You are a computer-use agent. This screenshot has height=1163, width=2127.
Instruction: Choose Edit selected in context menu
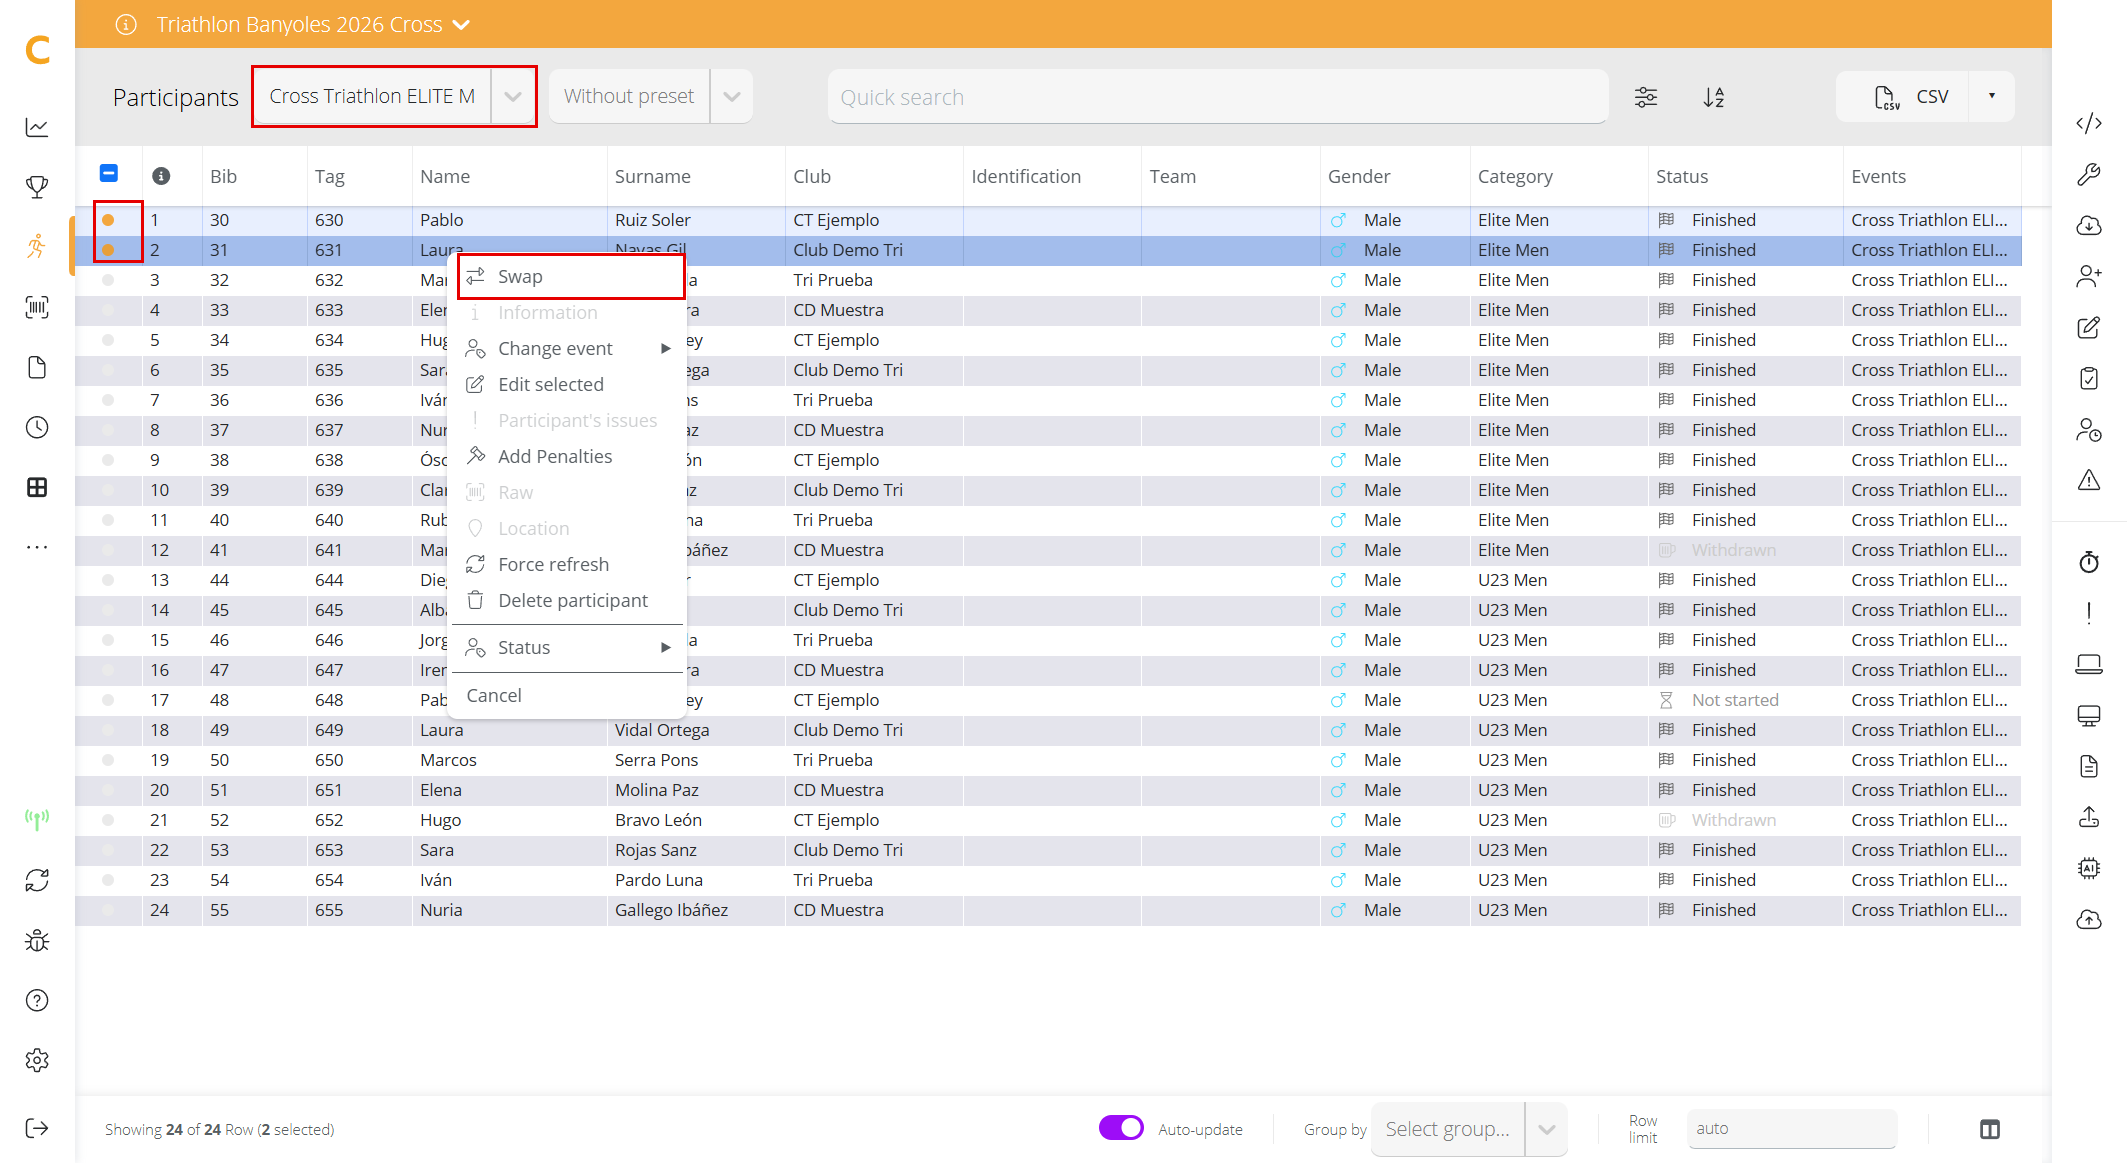[567, 384]
